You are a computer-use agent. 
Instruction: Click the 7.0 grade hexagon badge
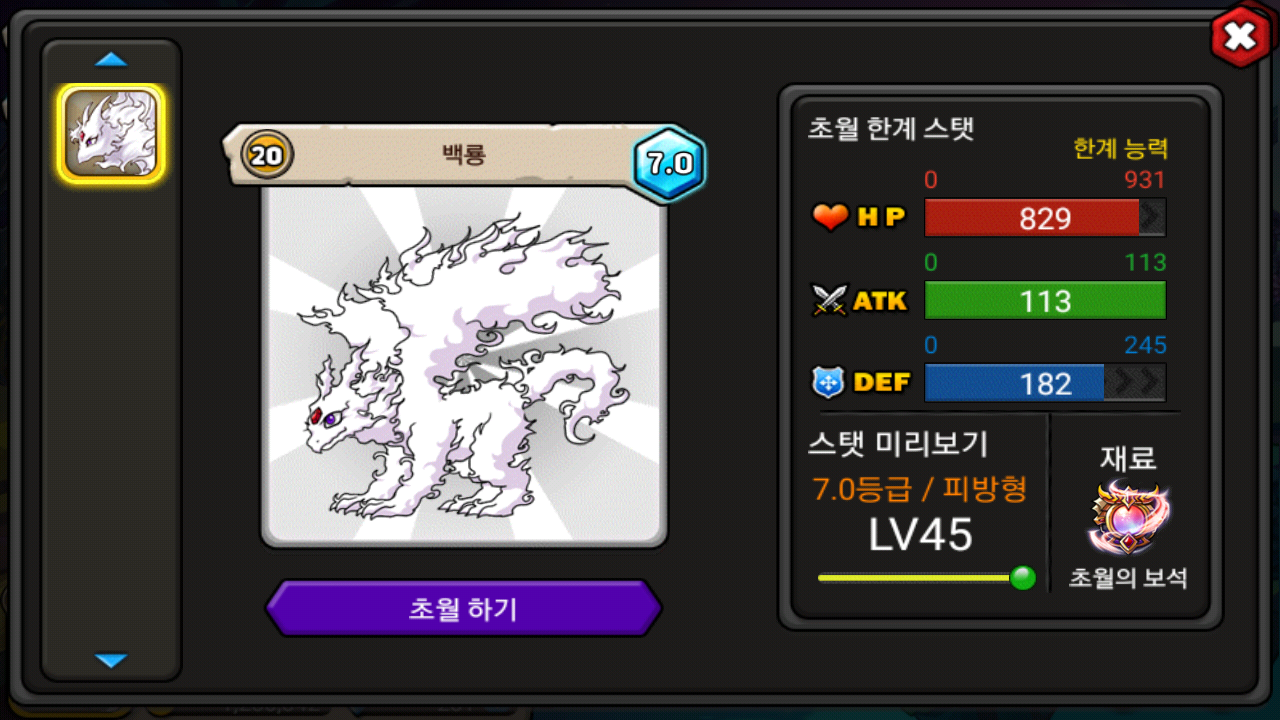(x=669, y=164)
